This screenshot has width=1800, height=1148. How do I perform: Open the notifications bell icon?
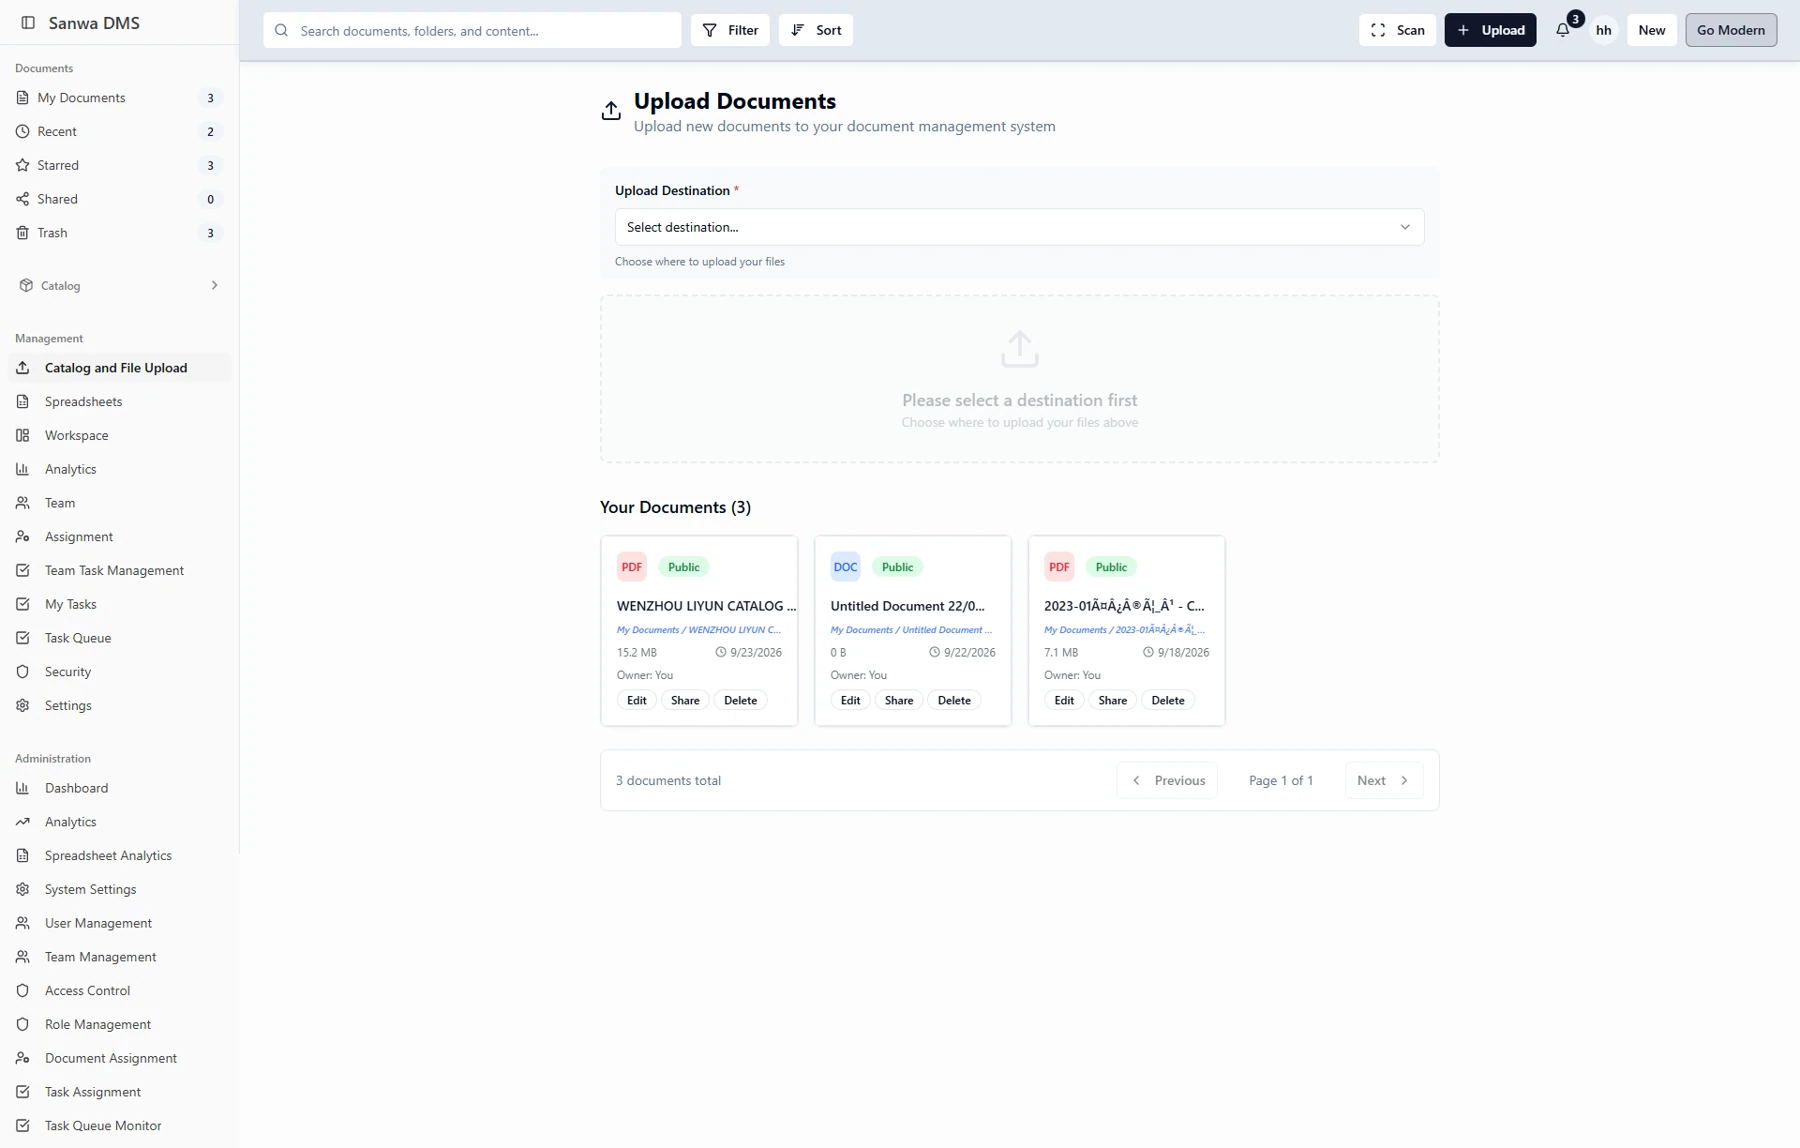(x=1562, y=30)
